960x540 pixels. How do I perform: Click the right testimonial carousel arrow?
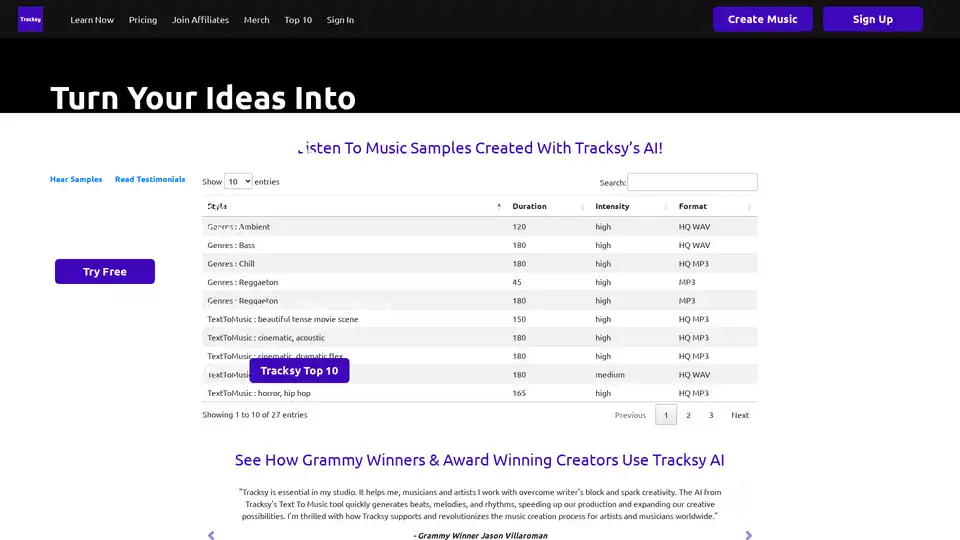pos(748,535)
